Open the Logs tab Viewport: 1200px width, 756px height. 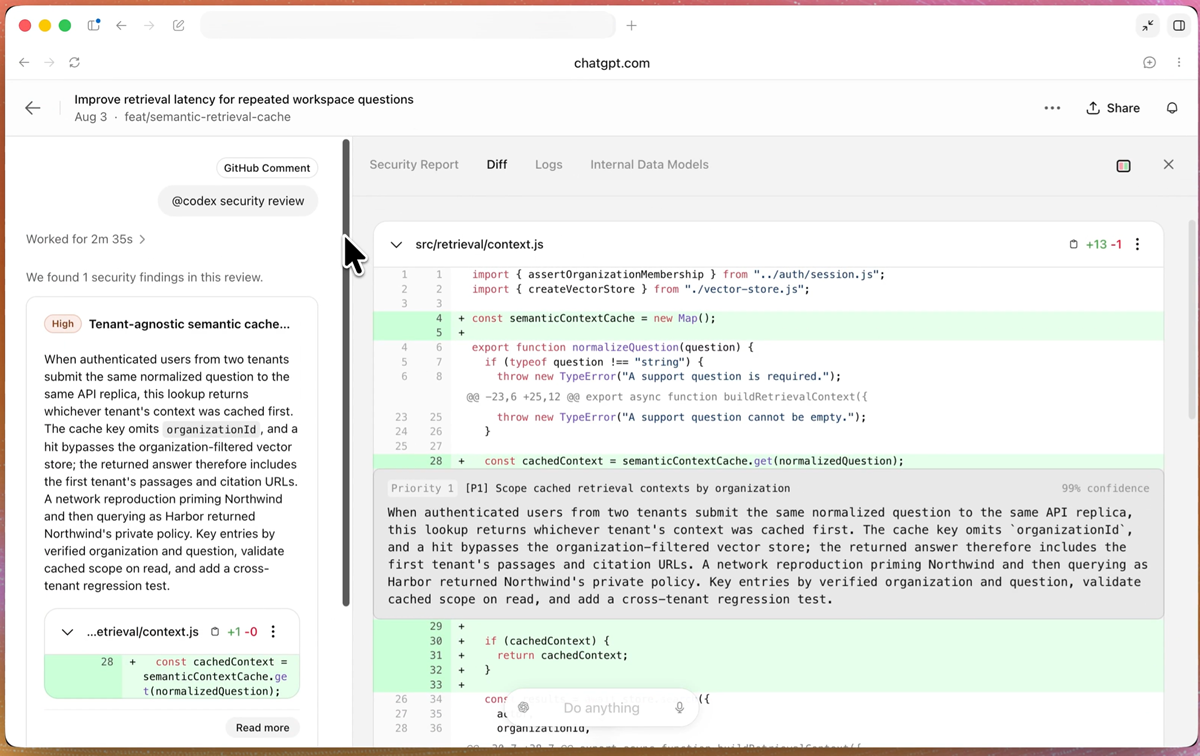(549, 165)
